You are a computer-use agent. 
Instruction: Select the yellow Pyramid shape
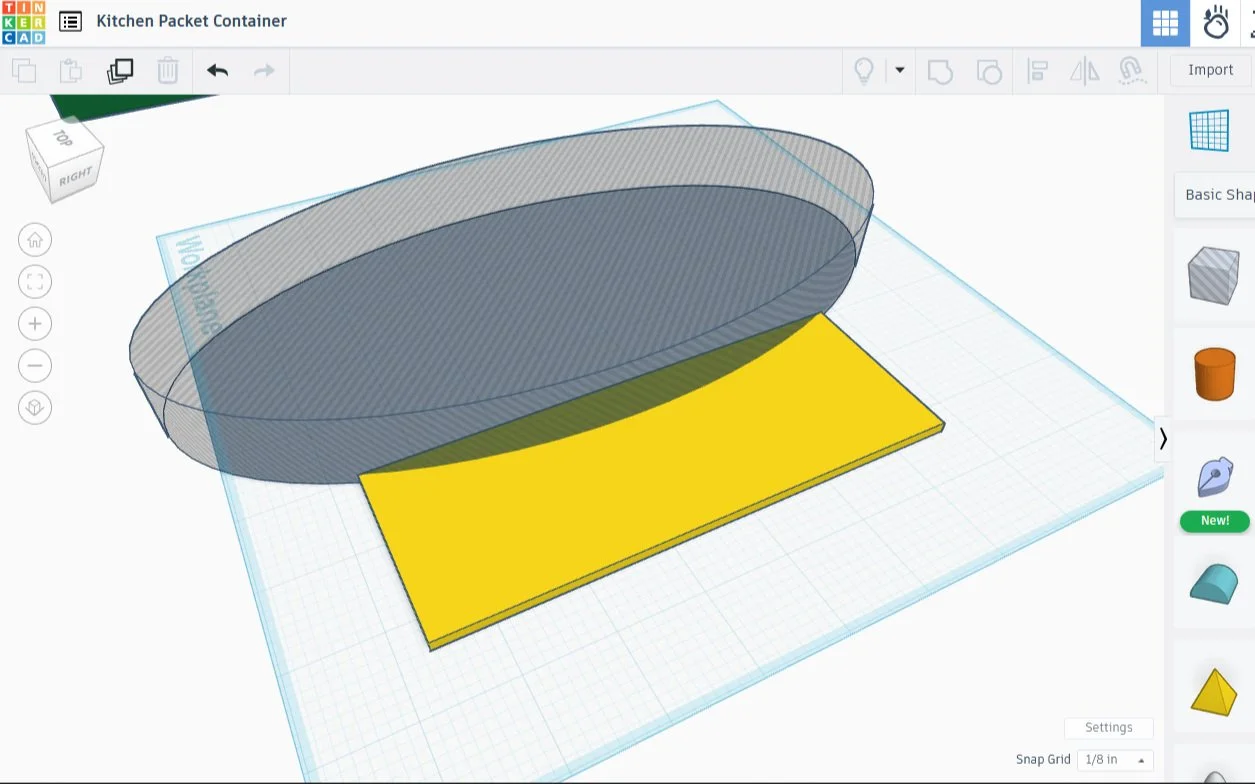pyautogui.click(x=1214, y=692)
